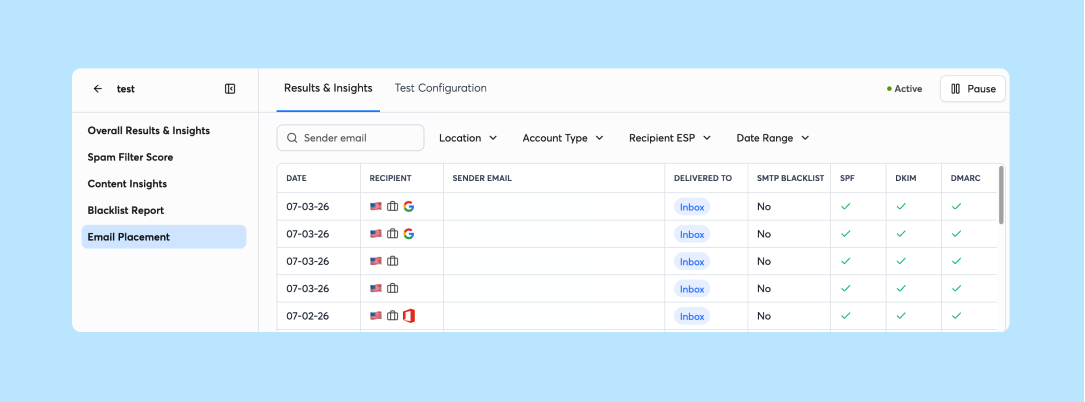Click the SPF checkmark in the 07-02-26 row
1085x402 pixels.
tap(846, 316)
